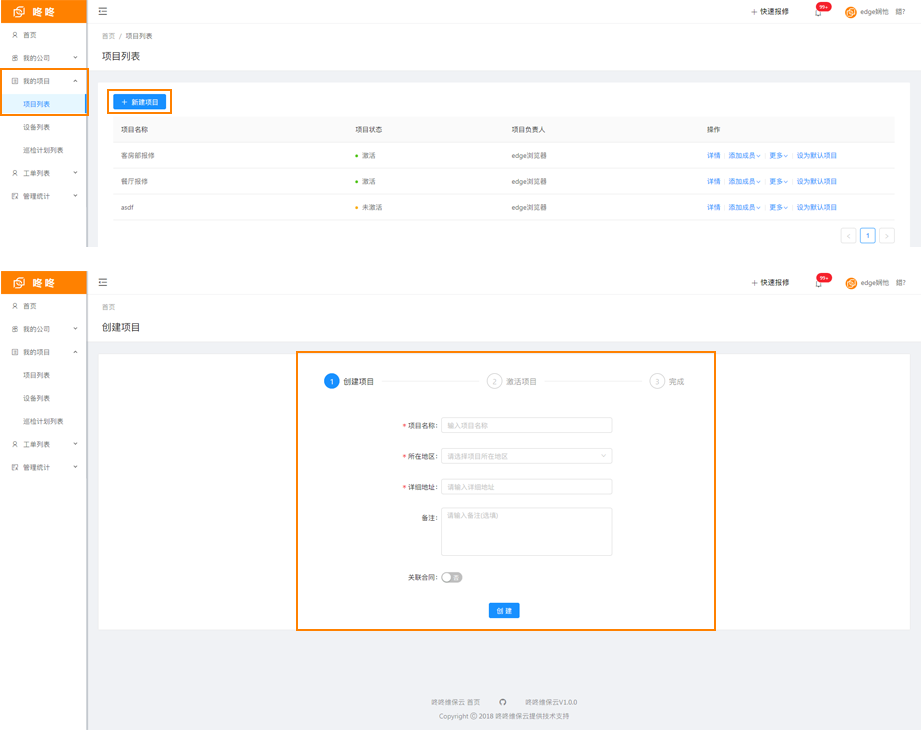The width and height of the screenshot is (921, 730).
Task: Click the blue 新建项目 button
Action: point(140,102)
